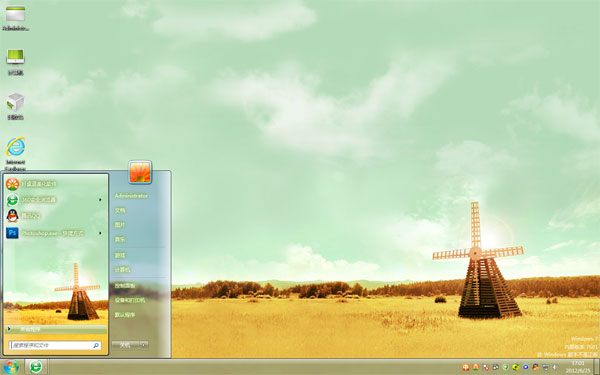This screenshot has height=375, width=600.
Task: Expand All Programs in Start menu
Action: click(x=56, y=329)
